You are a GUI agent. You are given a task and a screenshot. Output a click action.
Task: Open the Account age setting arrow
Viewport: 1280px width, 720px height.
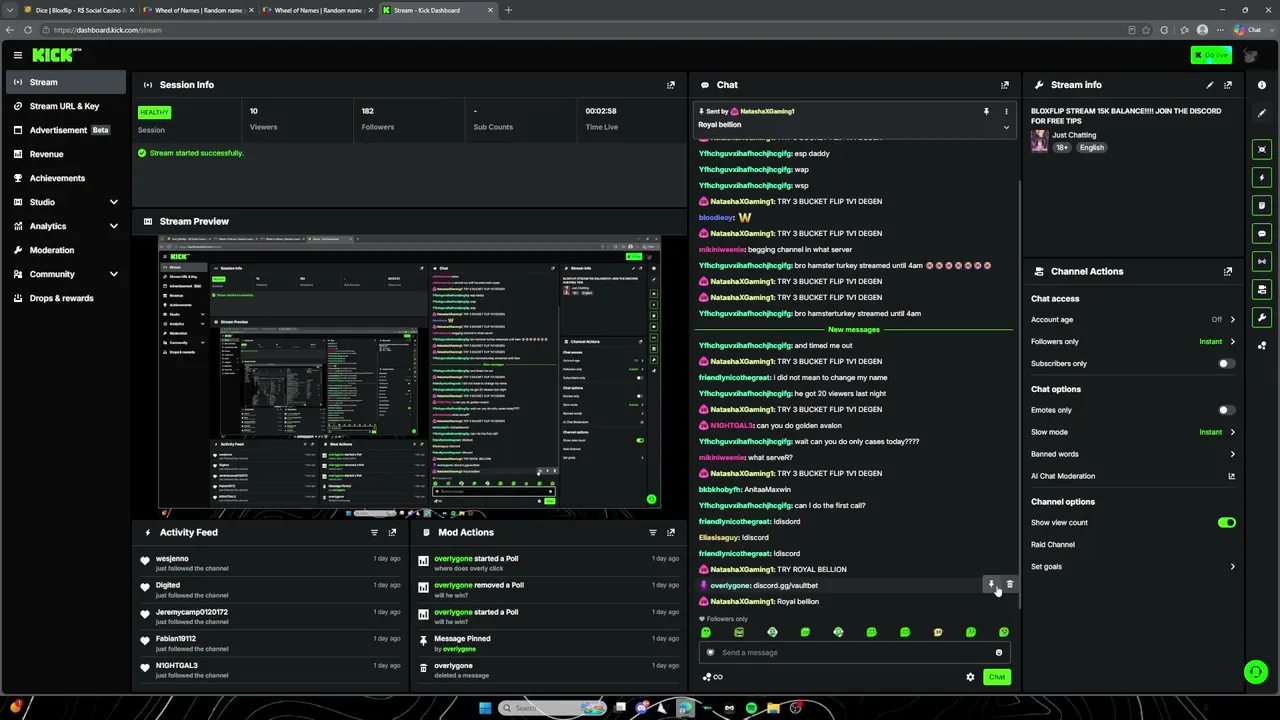click(x=1232, y=320)
